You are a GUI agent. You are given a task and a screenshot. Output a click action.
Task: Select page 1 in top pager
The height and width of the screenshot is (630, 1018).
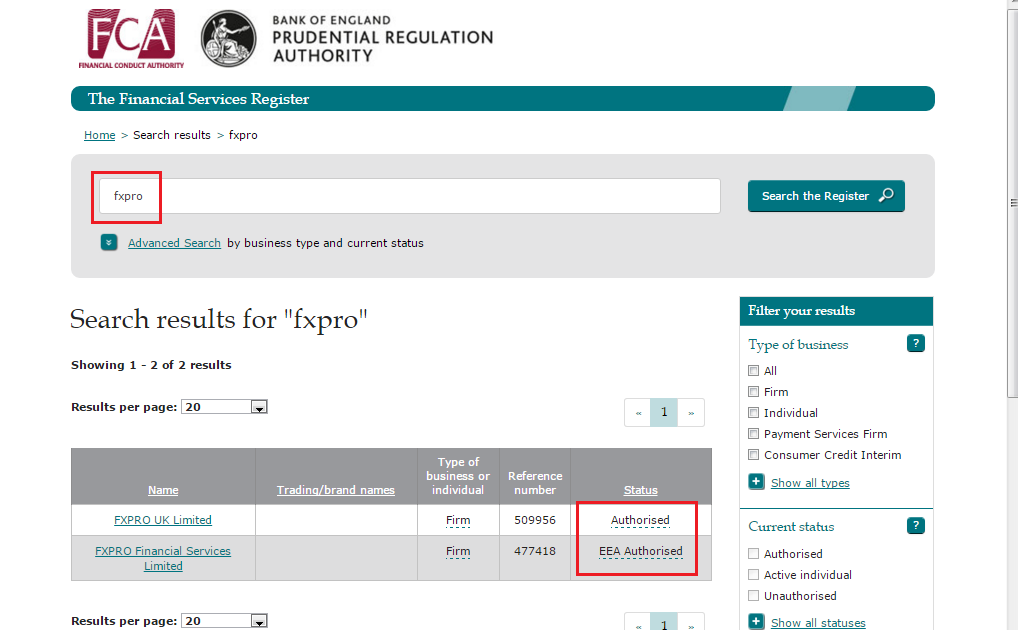point(664,412)
